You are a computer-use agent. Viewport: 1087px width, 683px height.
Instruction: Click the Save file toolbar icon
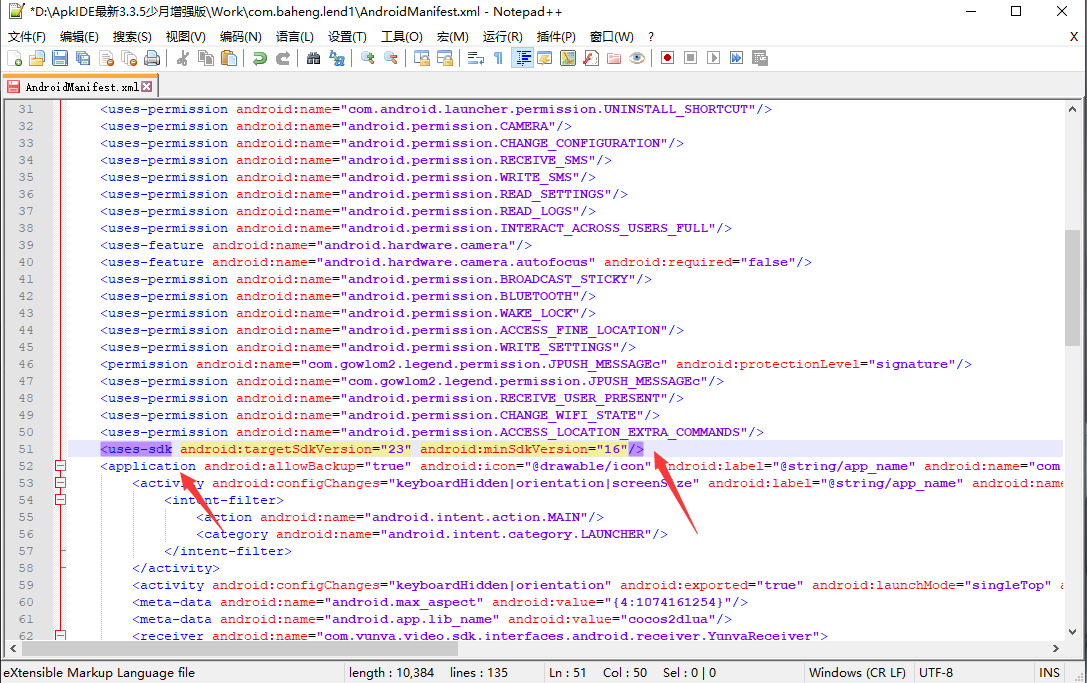tap(60, 58)
